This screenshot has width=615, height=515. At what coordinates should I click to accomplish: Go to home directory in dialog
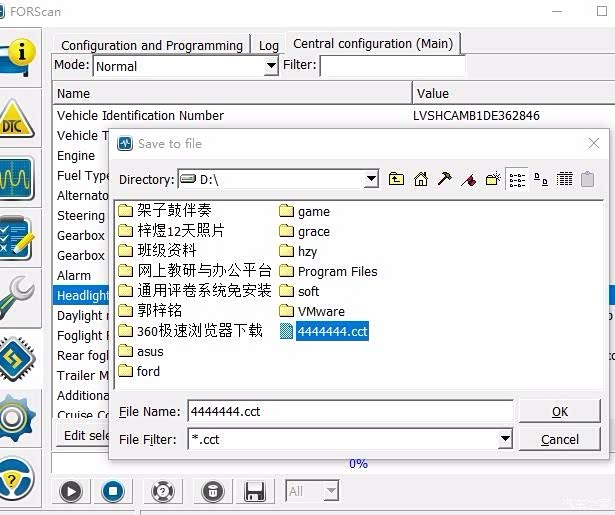pyautogui.click(x=421, y=179)
